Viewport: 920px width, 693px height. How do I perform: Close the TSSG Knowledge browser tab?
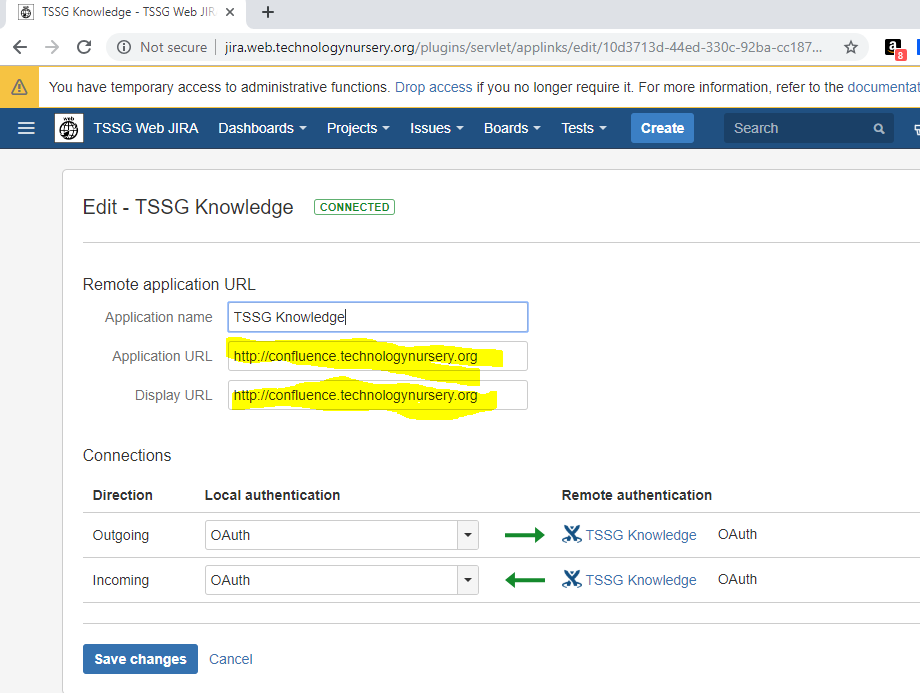[x=231, y=12]
